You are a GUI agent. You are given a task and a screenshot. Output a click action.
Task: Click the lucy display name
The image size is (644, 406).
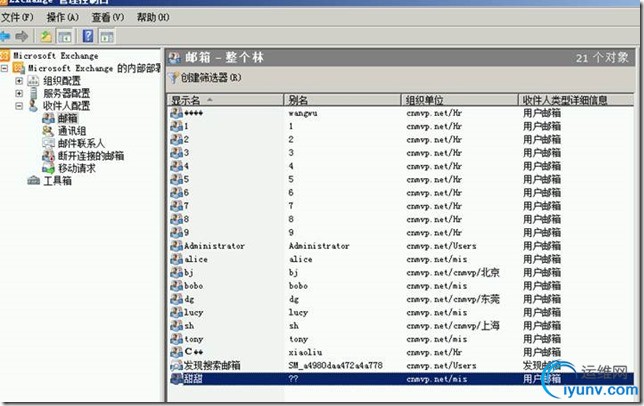[193, 312]
